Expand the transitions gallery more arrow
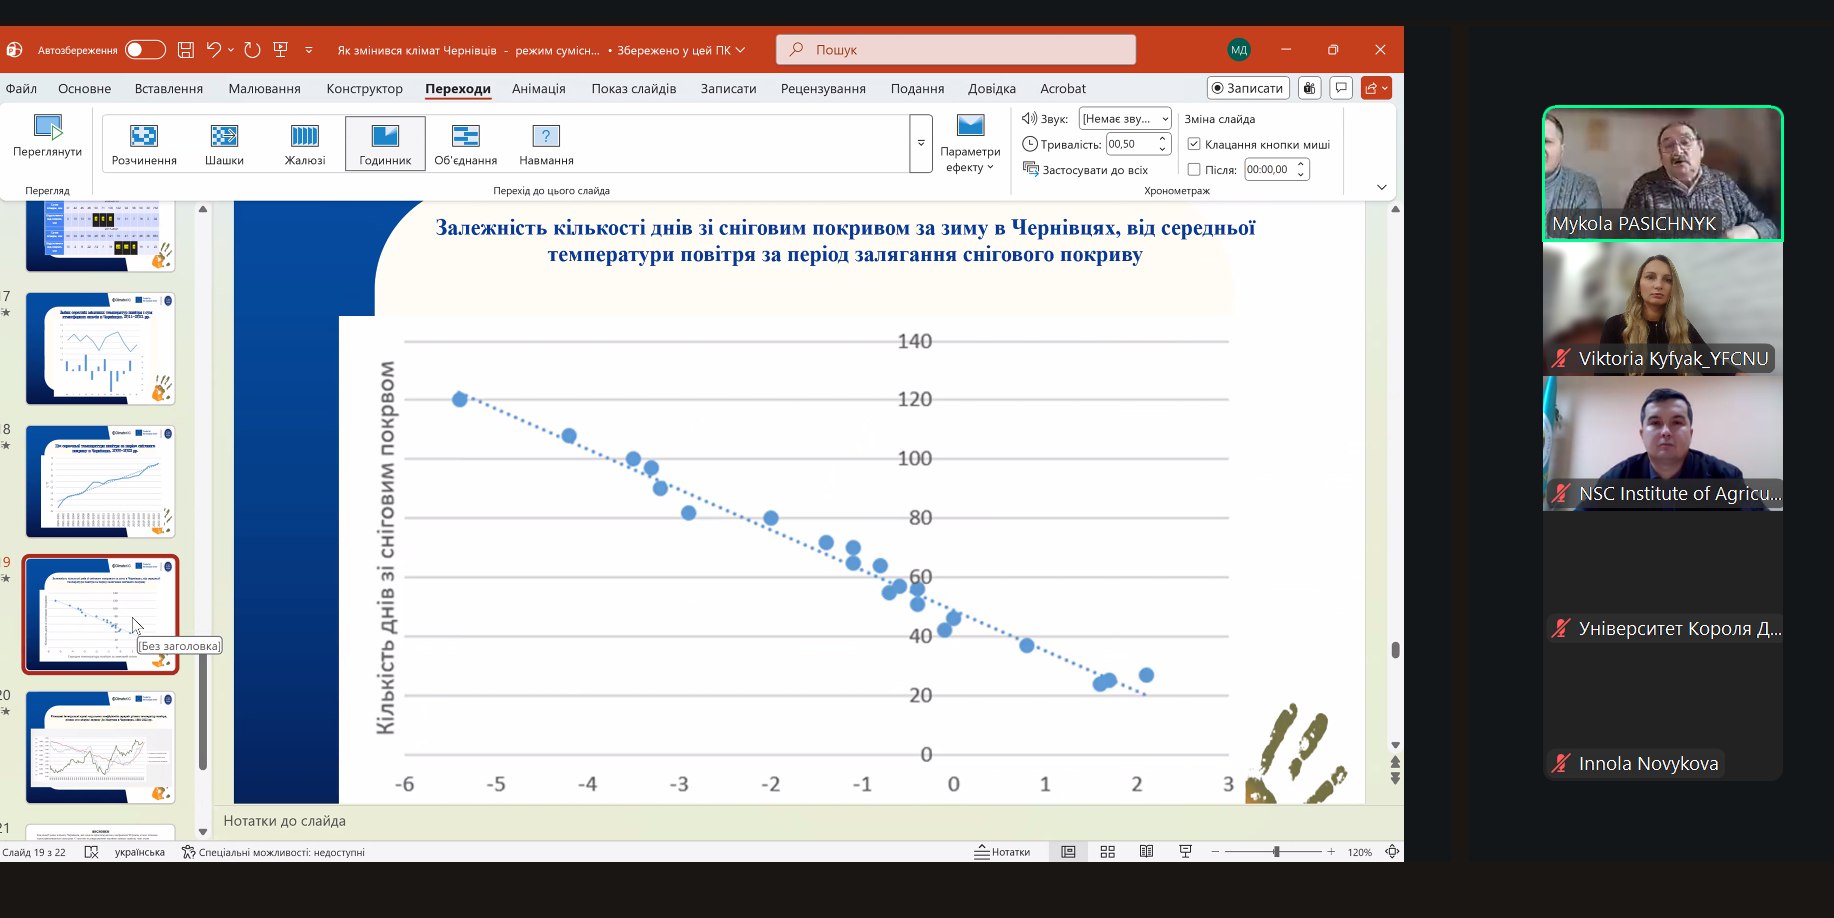The image size is (1834, 918). [x=921, y=143]
